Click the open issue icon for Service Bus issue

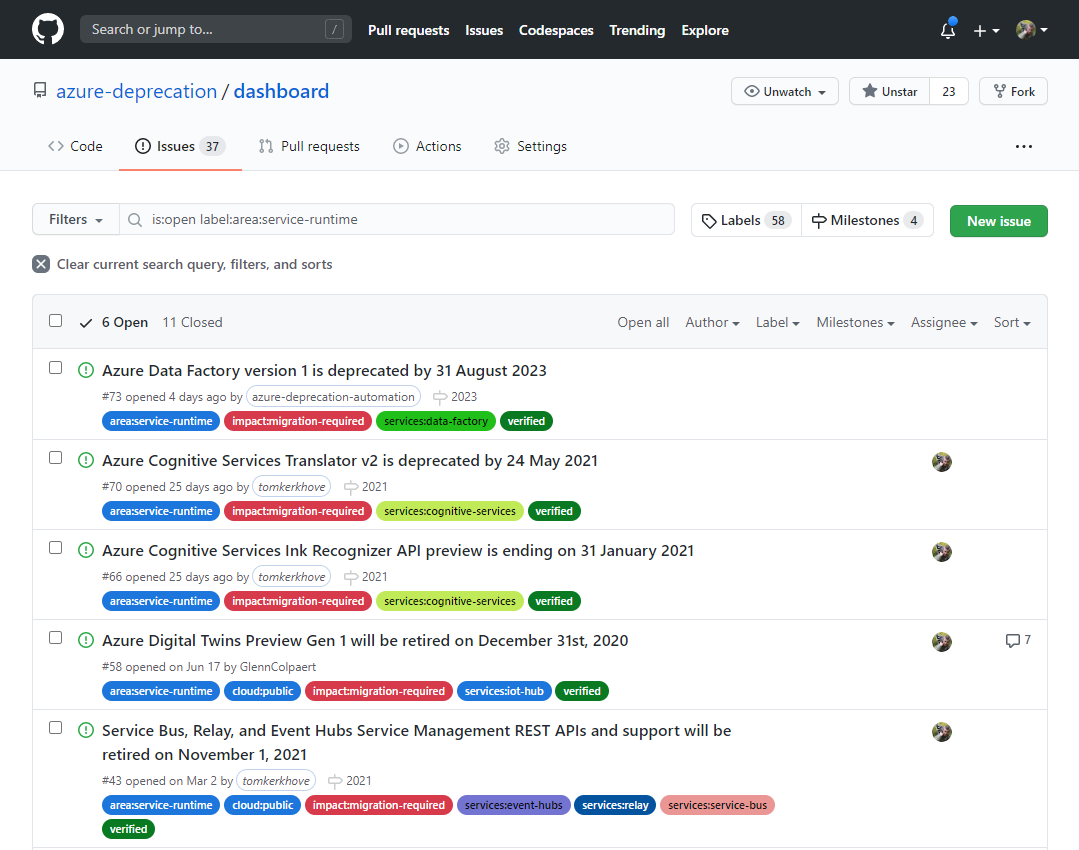pos(85,731)
